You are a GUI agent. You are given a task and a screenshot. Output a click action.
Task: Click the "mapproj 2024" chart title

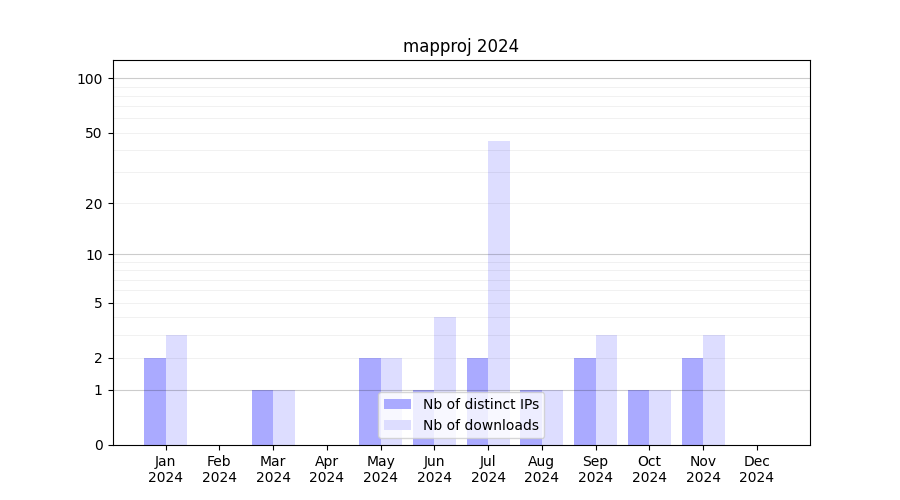[461, 46]
